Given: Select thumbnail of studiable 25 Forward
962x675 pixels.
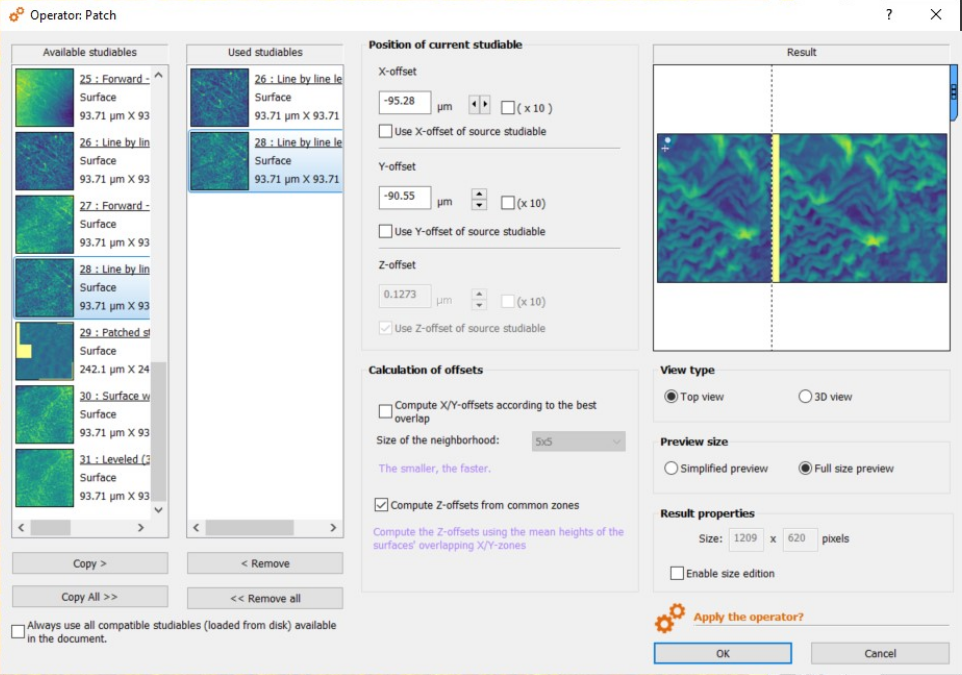Looking at the screenshot, I should pos(45,98).
